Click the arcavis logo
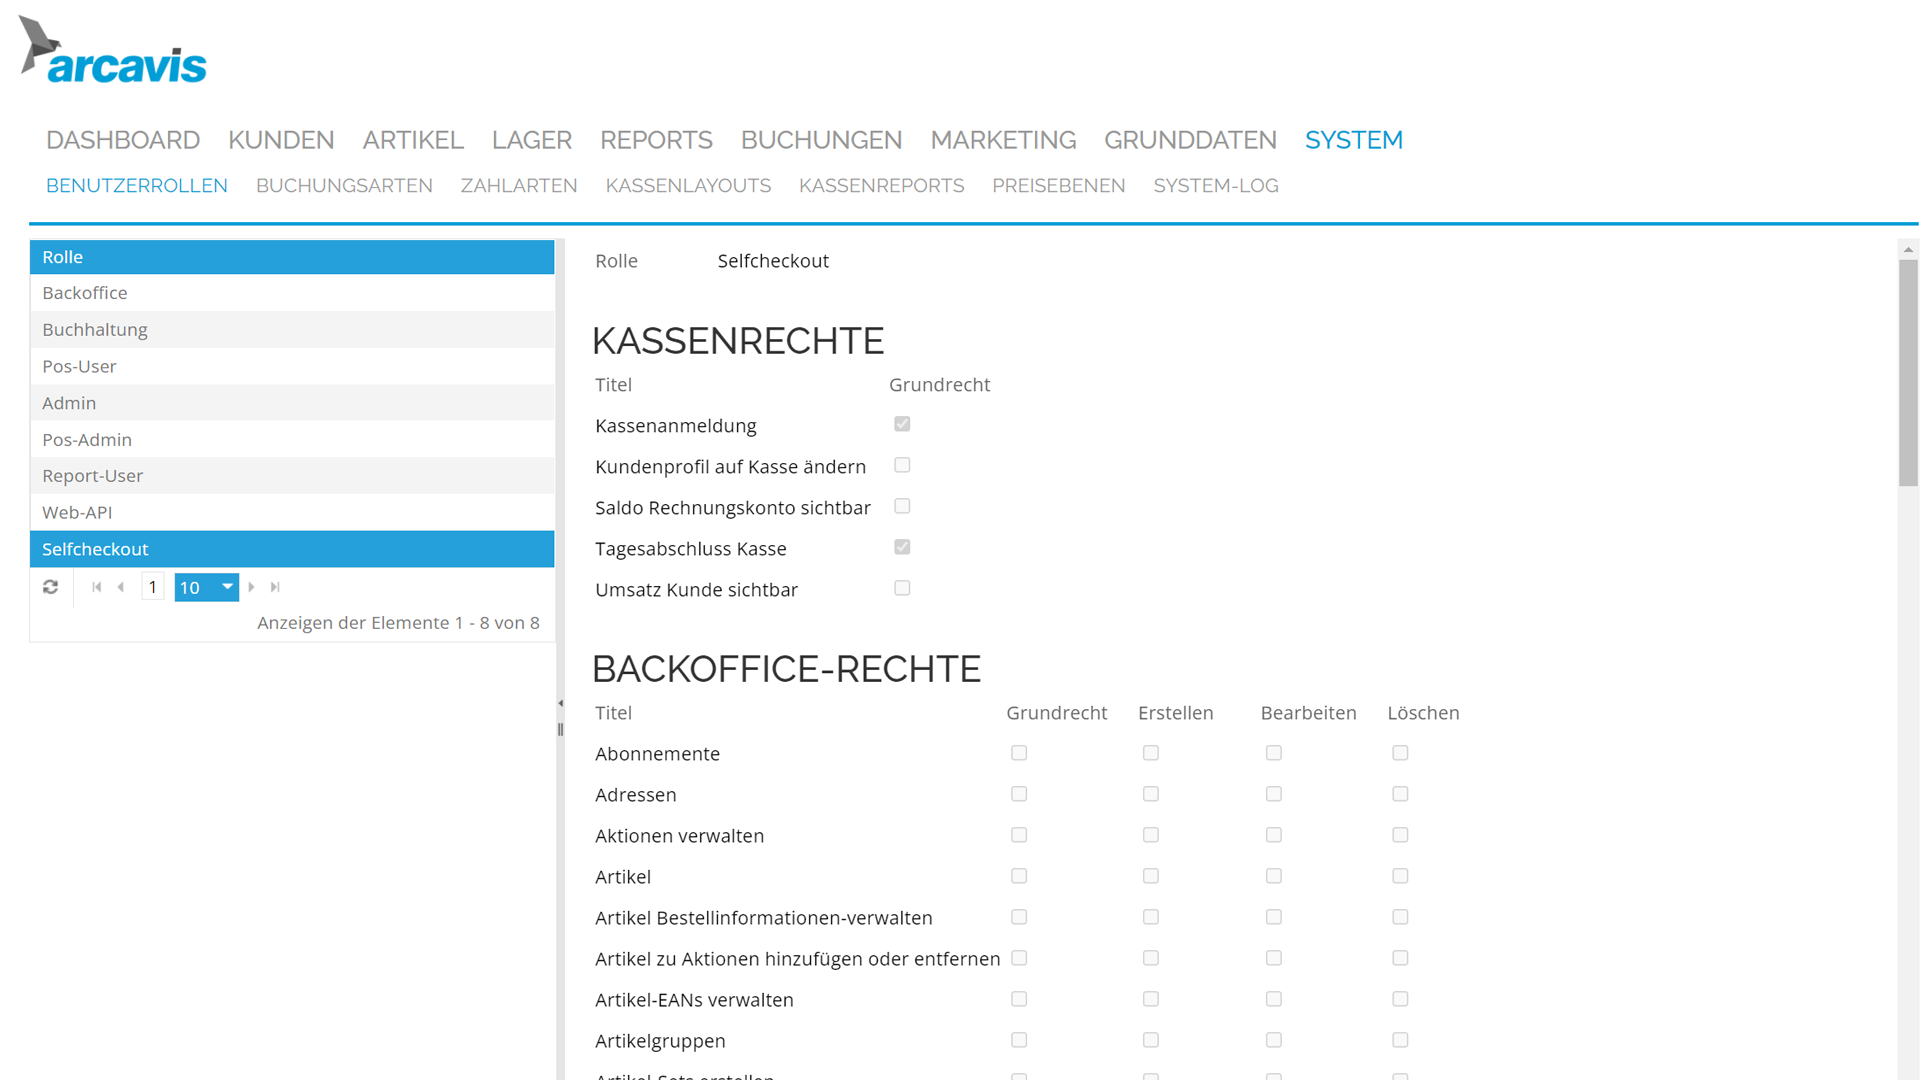The image size is (1920, 1080). pyautogui.click(x=112, y=50)
